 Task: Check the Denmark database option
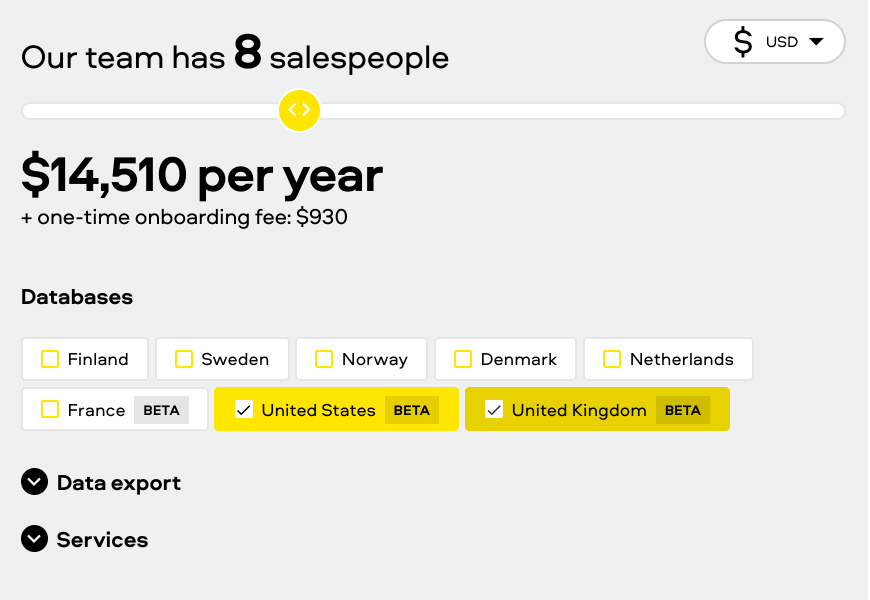pos(463,359)
